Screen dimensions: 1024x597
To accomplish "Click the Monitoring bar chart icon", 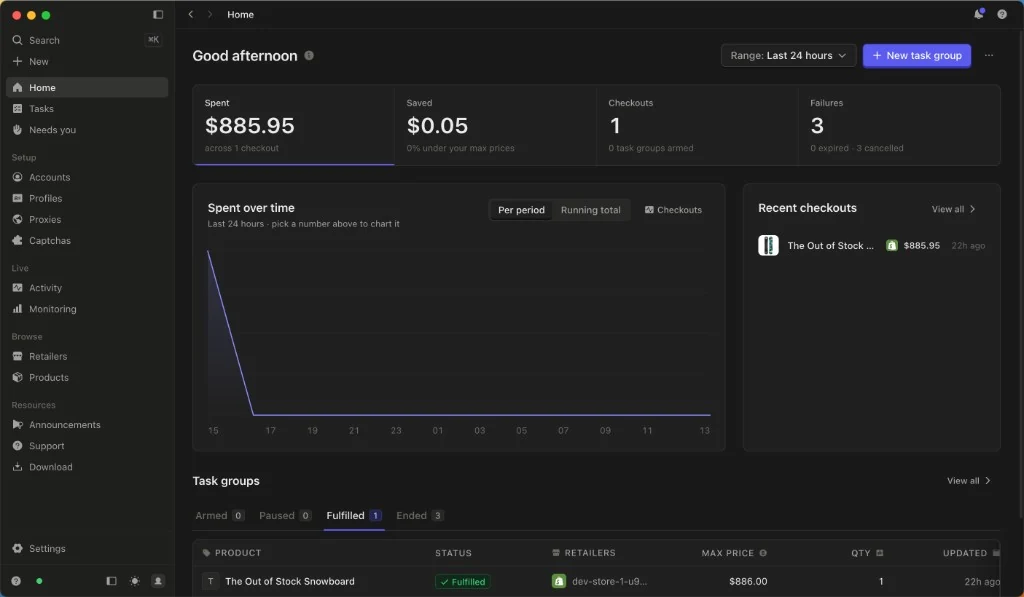I will coord(18,309).
